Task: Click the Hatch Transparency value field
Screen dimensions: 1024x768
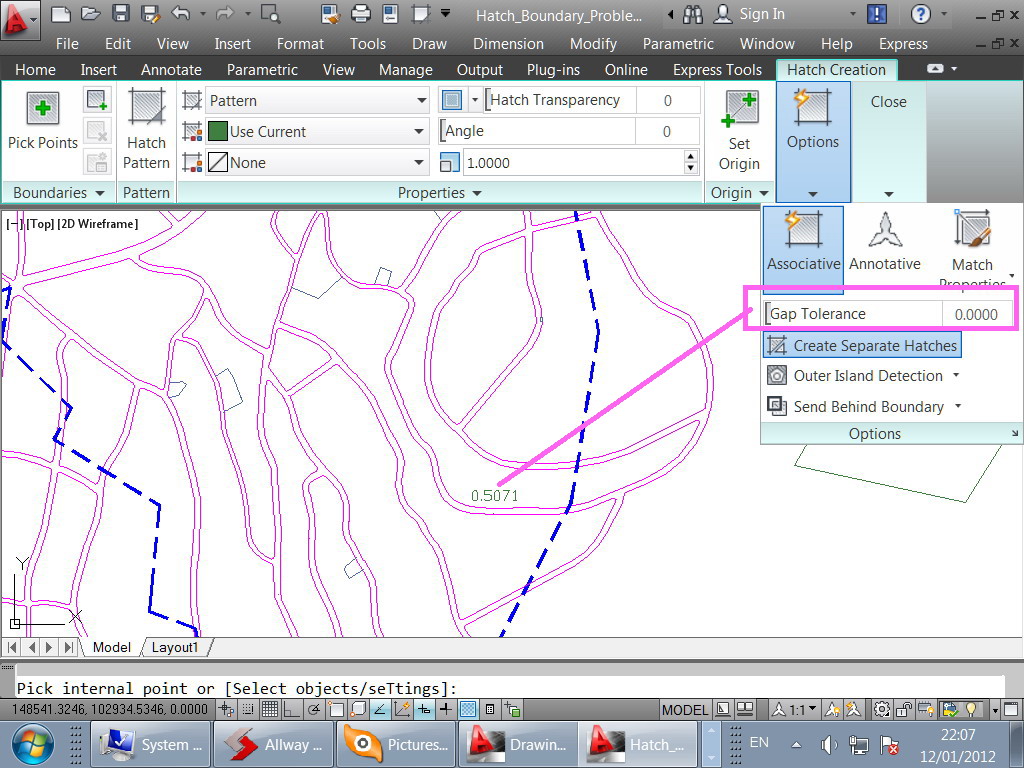Action: pos(667,101)
